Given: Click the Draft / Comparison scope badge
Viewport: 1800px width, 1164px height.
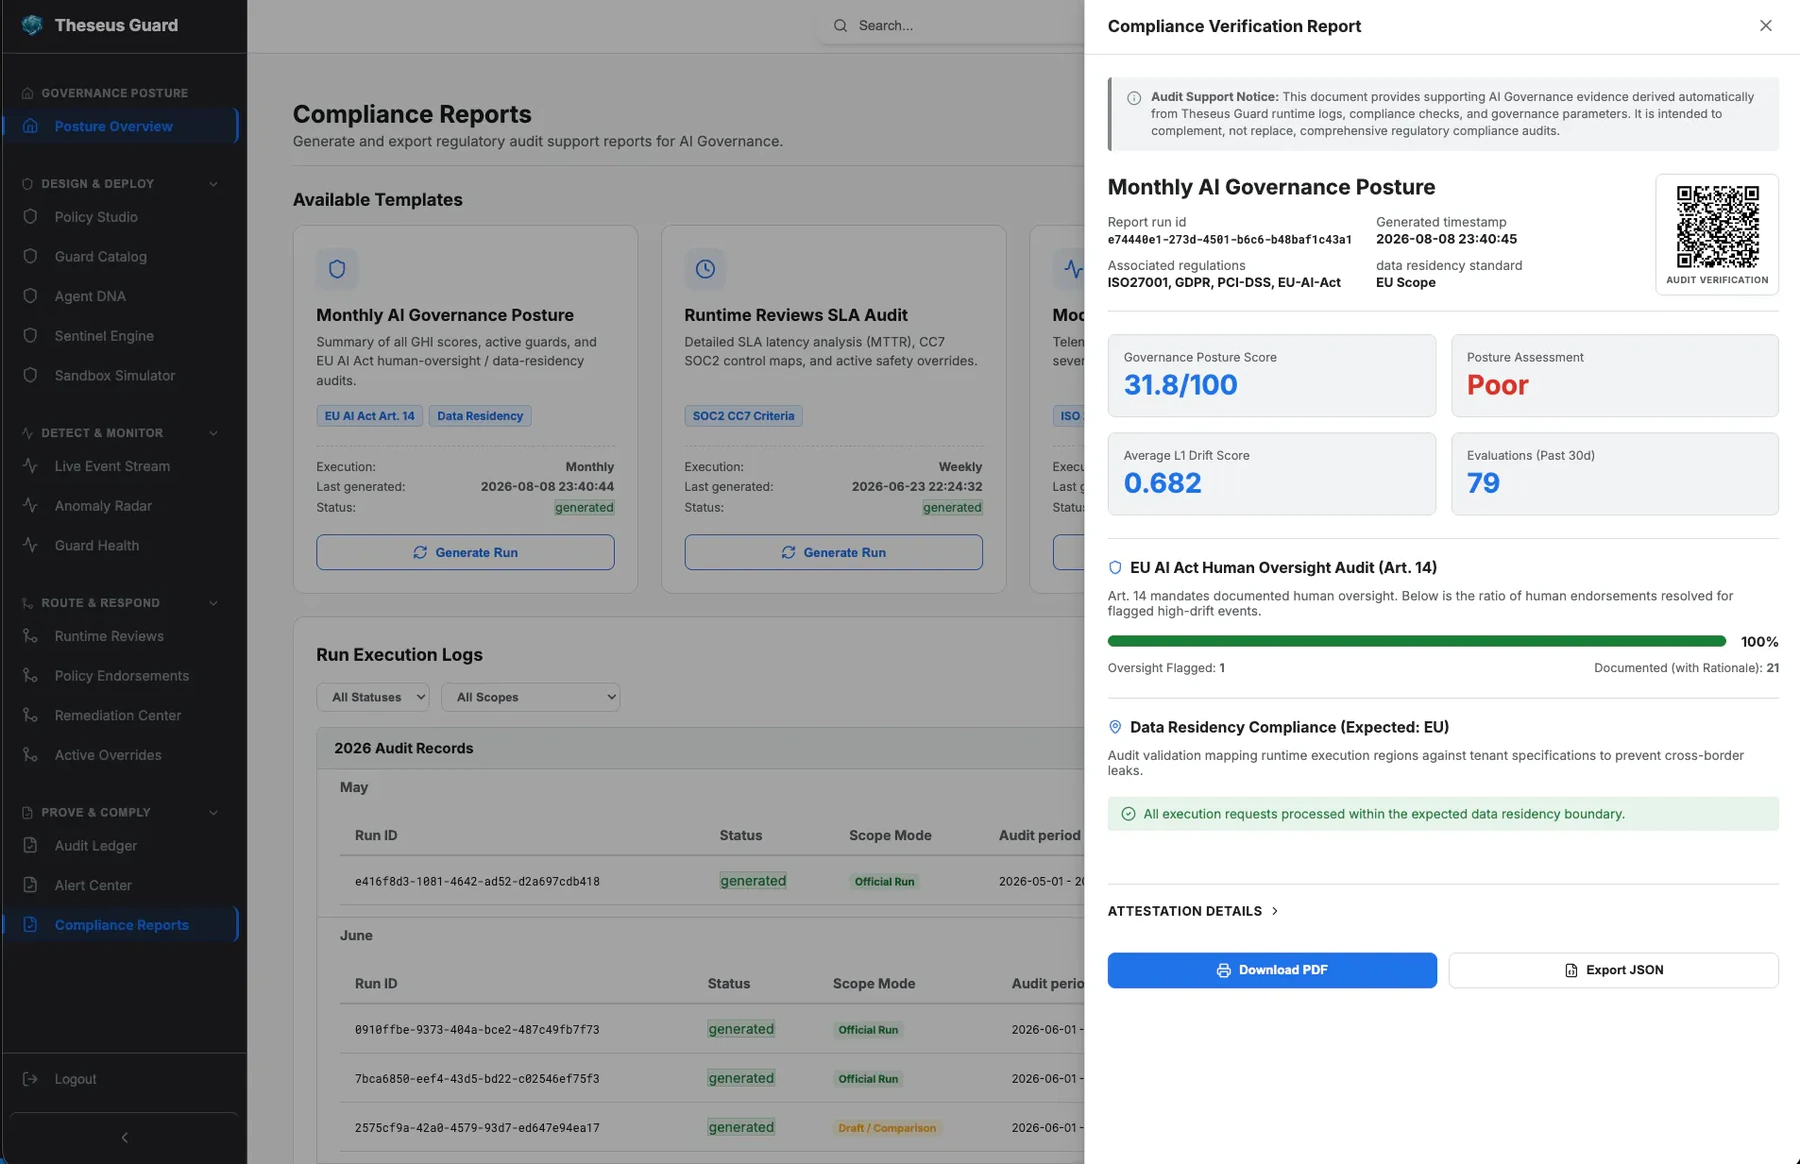Looking at the screenshot, I should tap(887, 1128).
